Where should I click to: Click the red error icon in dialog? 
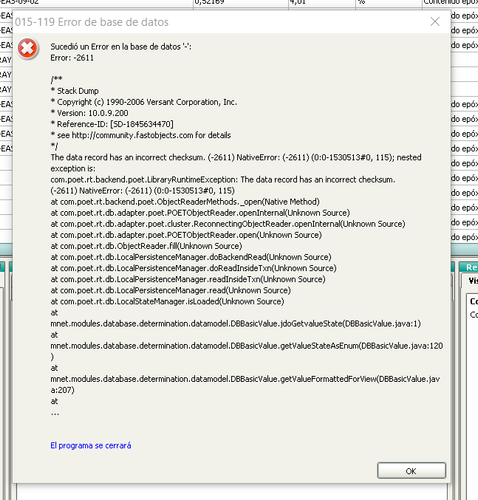click(27, 49)
